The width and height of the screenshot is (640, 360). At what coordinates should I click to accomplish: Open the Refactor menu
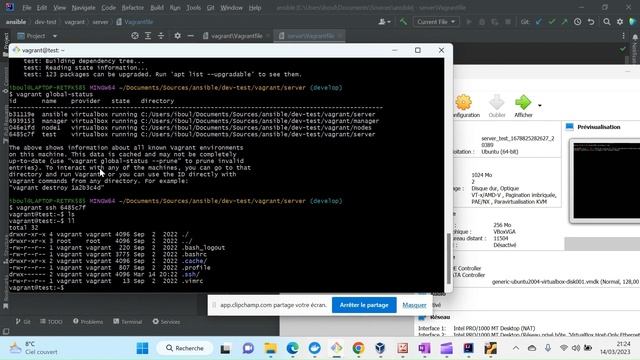click(133, 8)
